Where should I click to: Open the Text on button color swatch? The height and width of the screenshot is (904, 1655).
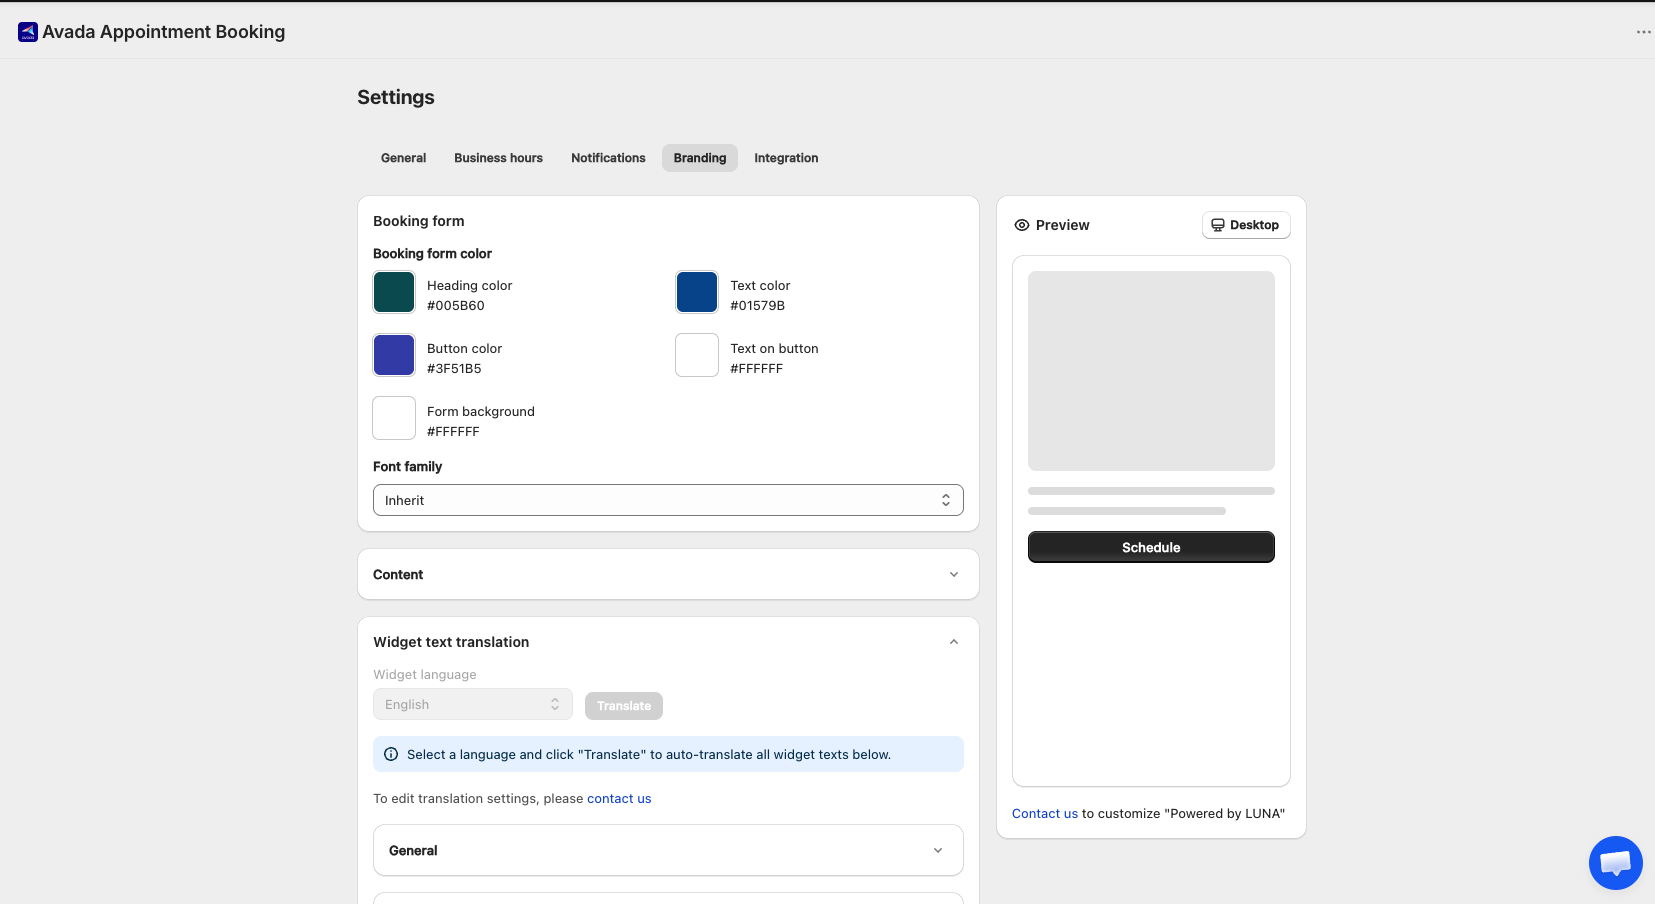coord(697,355)
